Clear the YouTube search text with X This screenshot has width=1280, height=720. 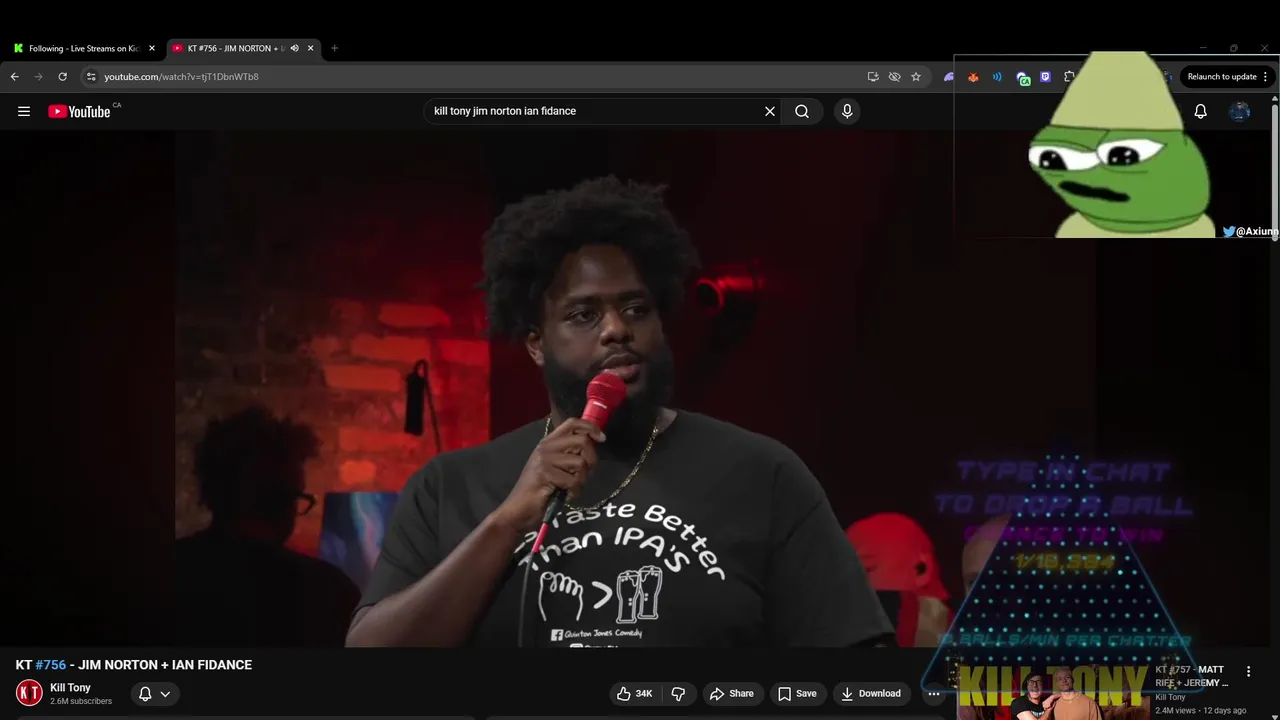tap(770, 111)
